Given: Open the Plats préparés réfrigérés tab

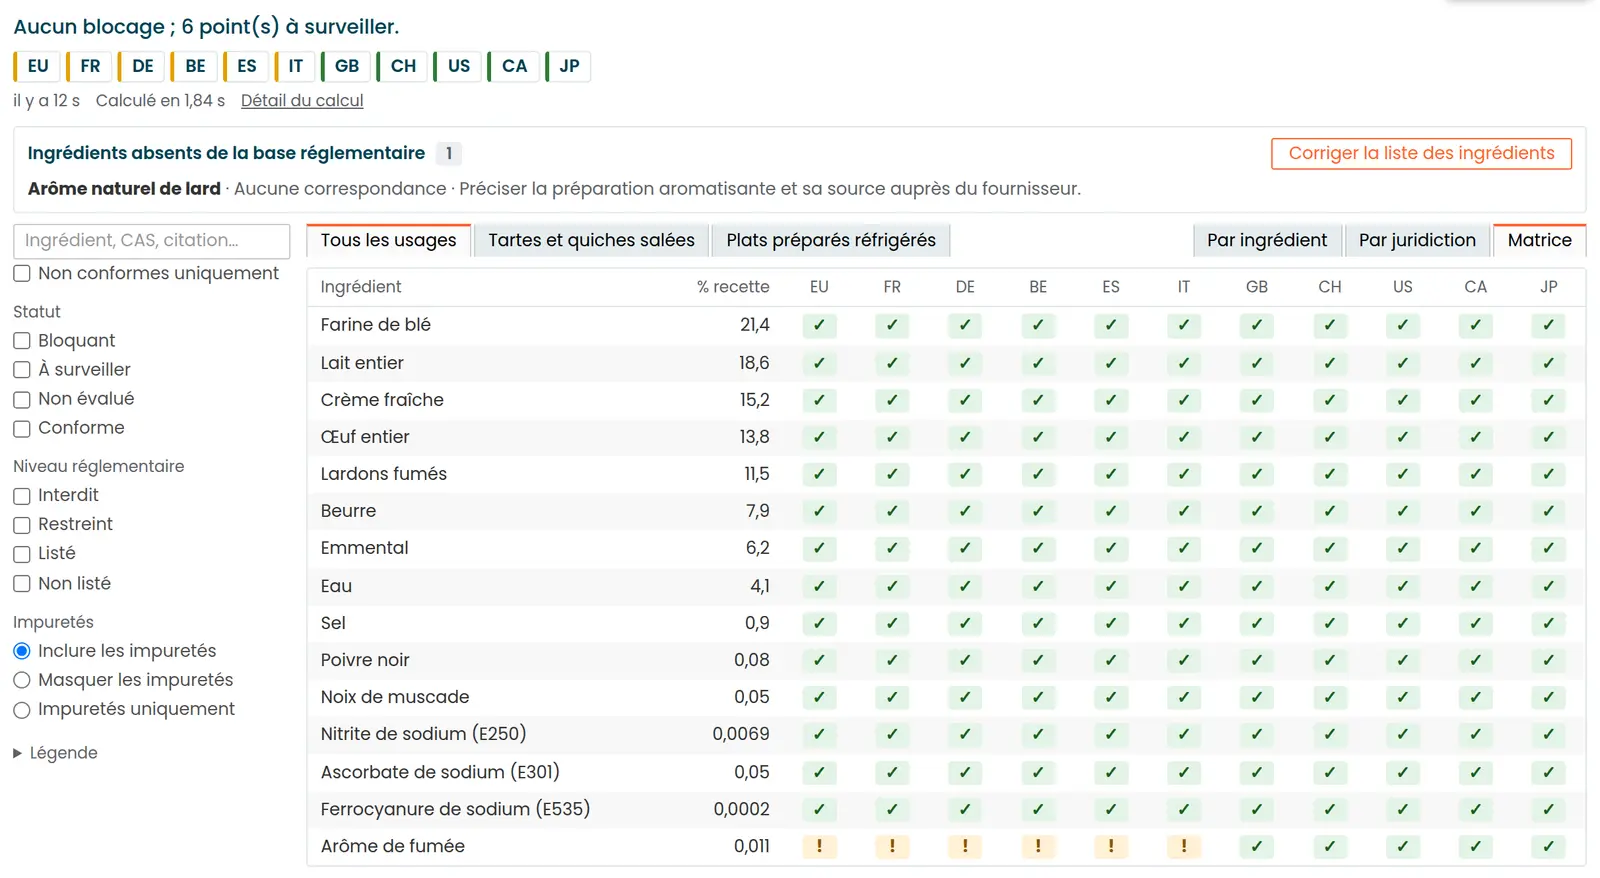Looking at the screenshot, I should point(831,240).
